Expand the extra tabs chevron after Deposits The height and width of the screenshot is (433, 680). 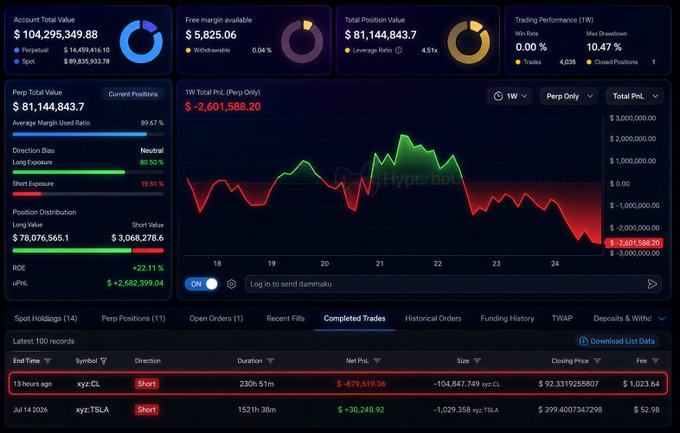click(662, 318)
